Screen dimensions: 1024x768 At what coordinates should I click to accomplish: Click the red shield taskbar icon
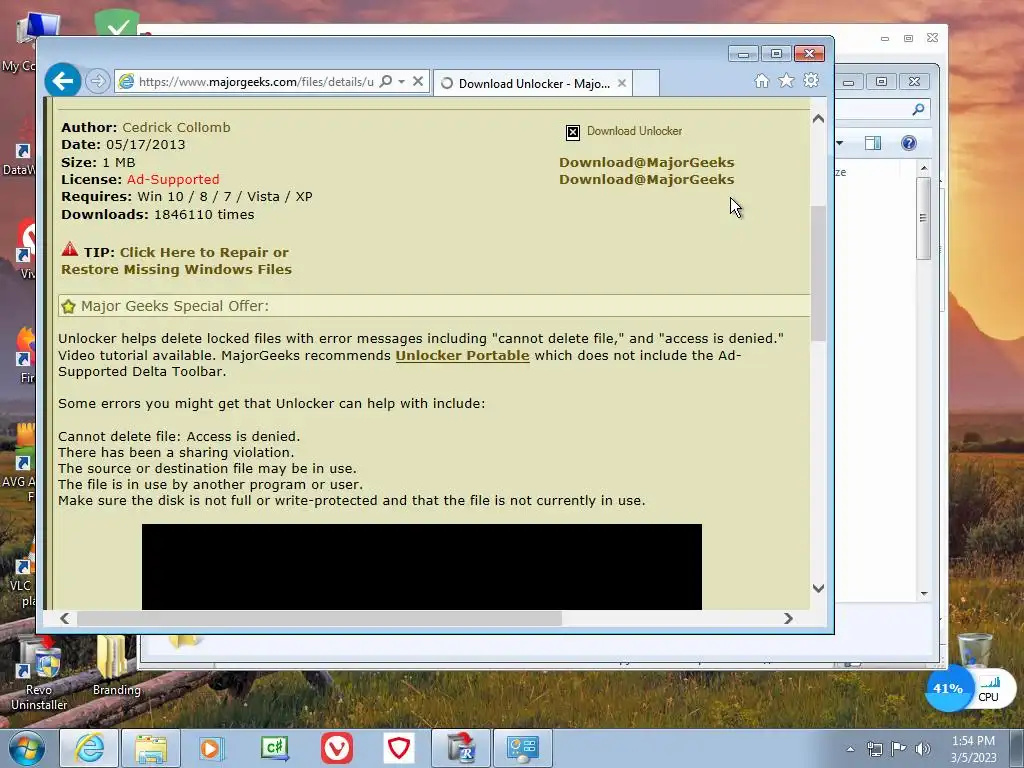pos(398,748)
